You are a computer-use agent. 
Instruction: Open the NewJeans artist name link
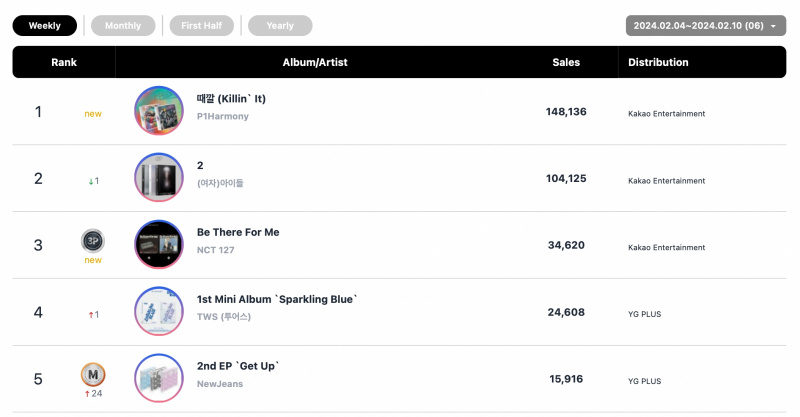click(x=220, y=384)
